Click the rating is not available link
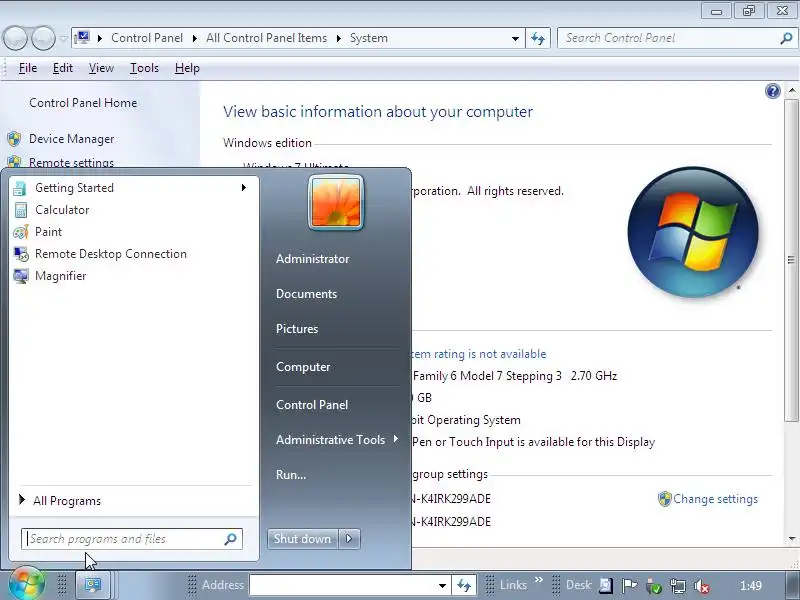The width and height of the screenshot is (800, 600). (x=478, y=354)
